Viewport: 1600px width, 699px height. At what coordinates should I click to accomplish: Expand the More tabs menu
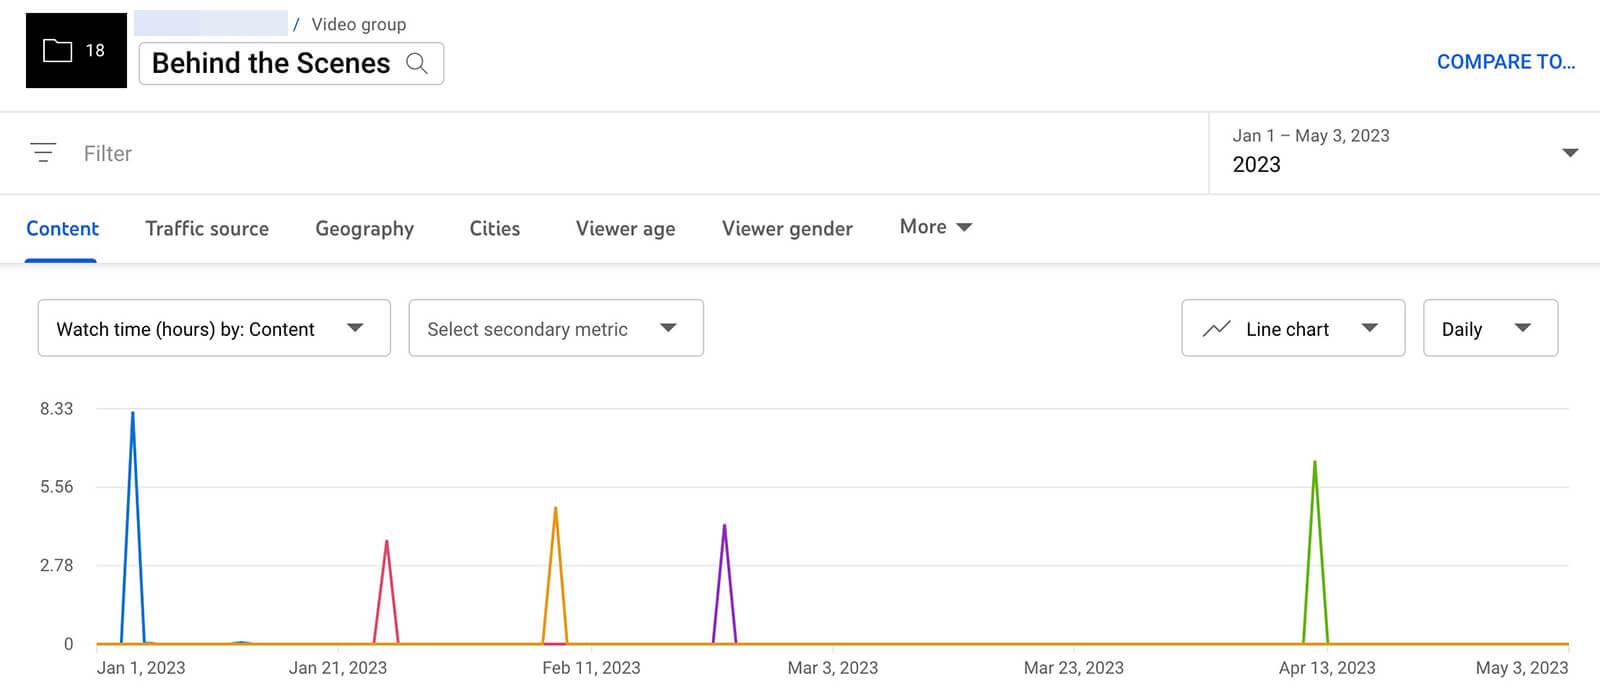point(935,227)
